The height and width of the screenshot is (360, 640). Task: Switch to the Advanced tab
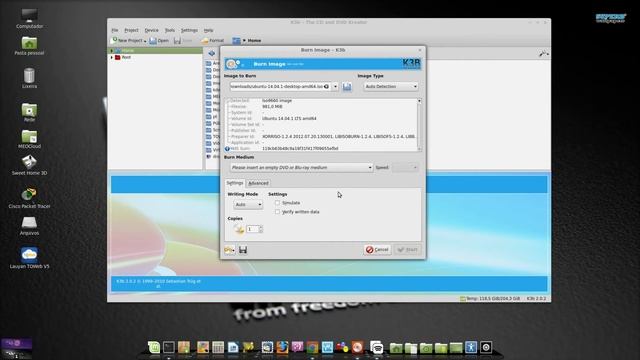point(258,183)
